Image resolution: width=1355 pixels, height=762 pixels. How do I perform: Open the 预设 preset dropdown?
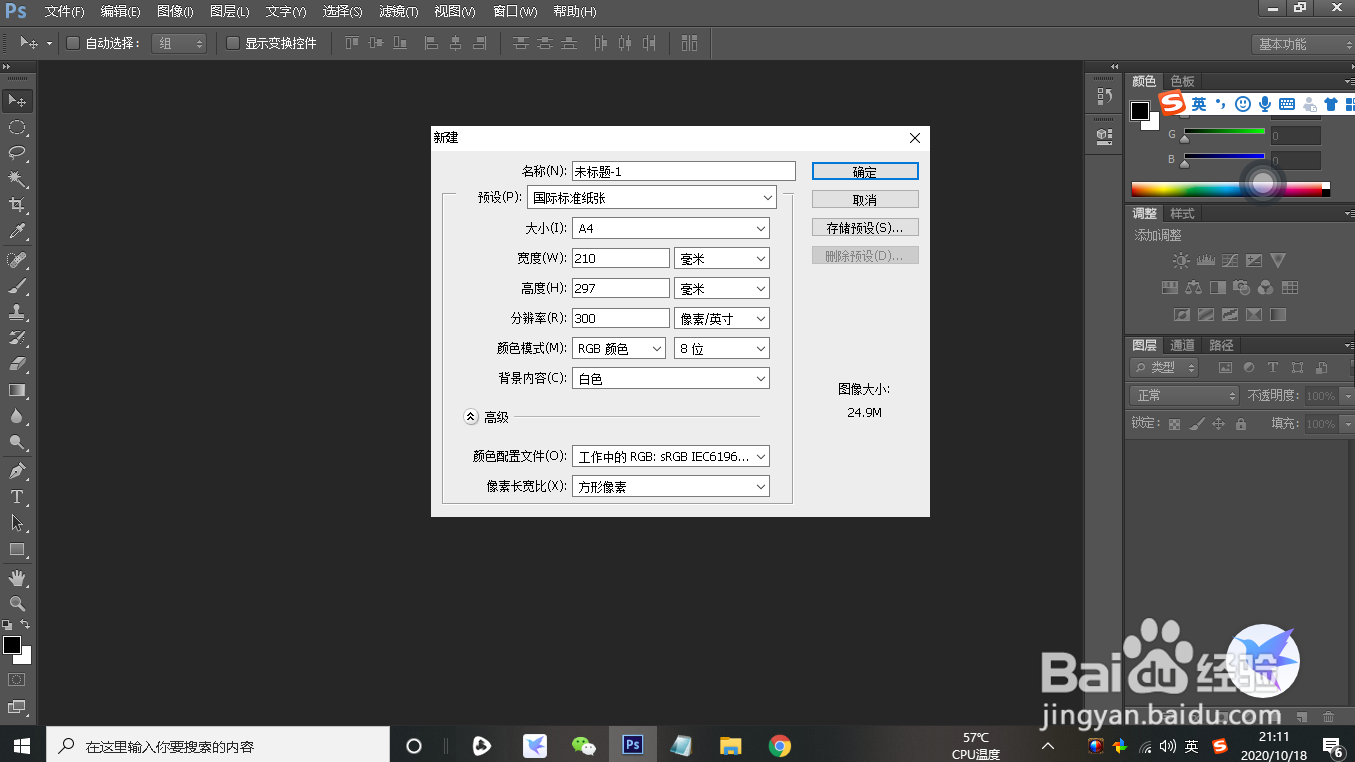[x=651, y=198]
